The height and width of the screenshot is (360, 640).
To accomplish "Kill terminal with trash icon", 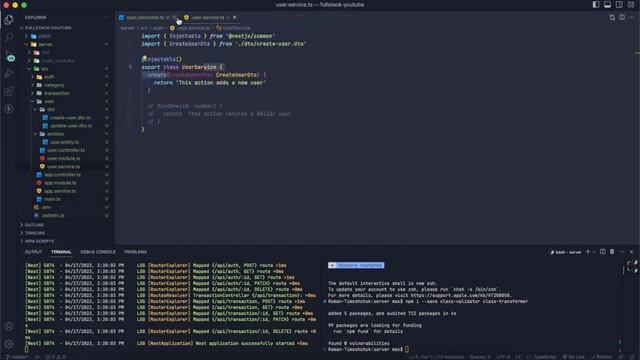I will (612, 252).
